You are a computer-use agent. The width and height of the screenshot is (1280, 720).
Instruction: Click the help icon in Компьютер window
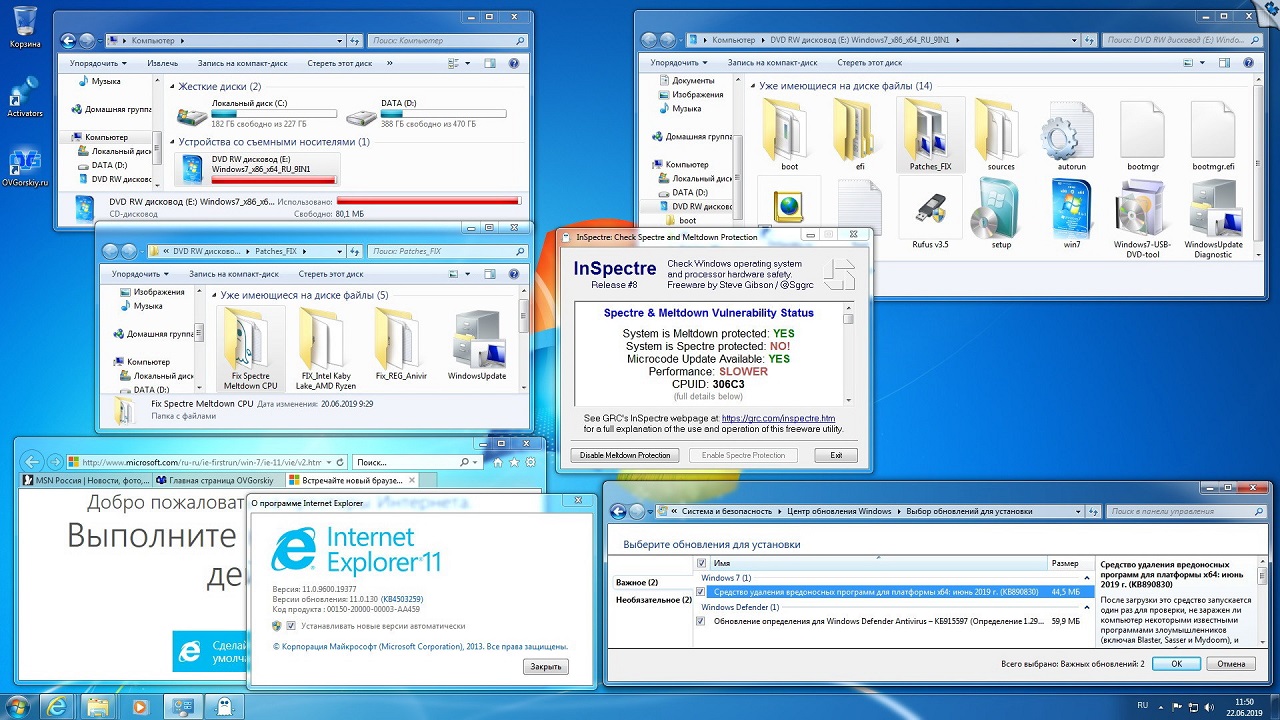click(x=513, y=63)
